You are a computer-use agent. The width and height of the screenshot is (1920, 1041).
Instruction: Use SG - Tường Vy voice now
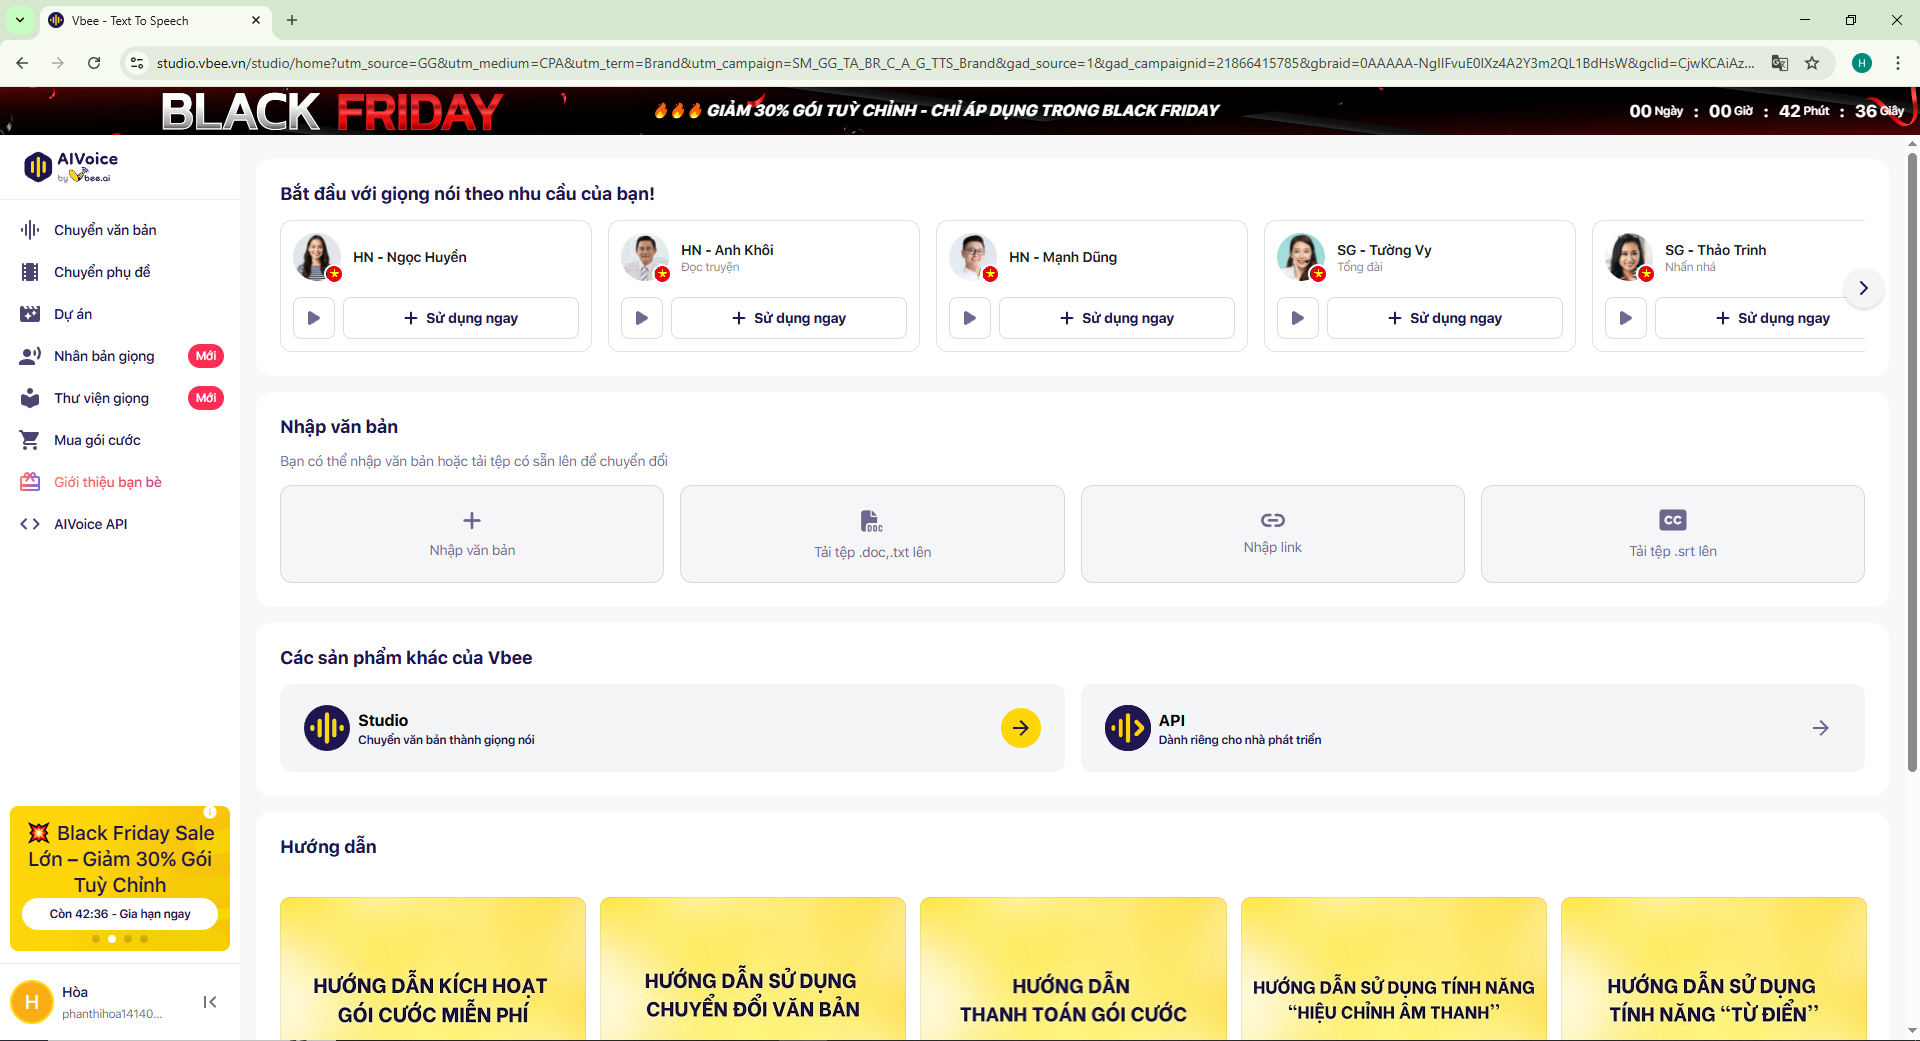(x=1445, y=318)
